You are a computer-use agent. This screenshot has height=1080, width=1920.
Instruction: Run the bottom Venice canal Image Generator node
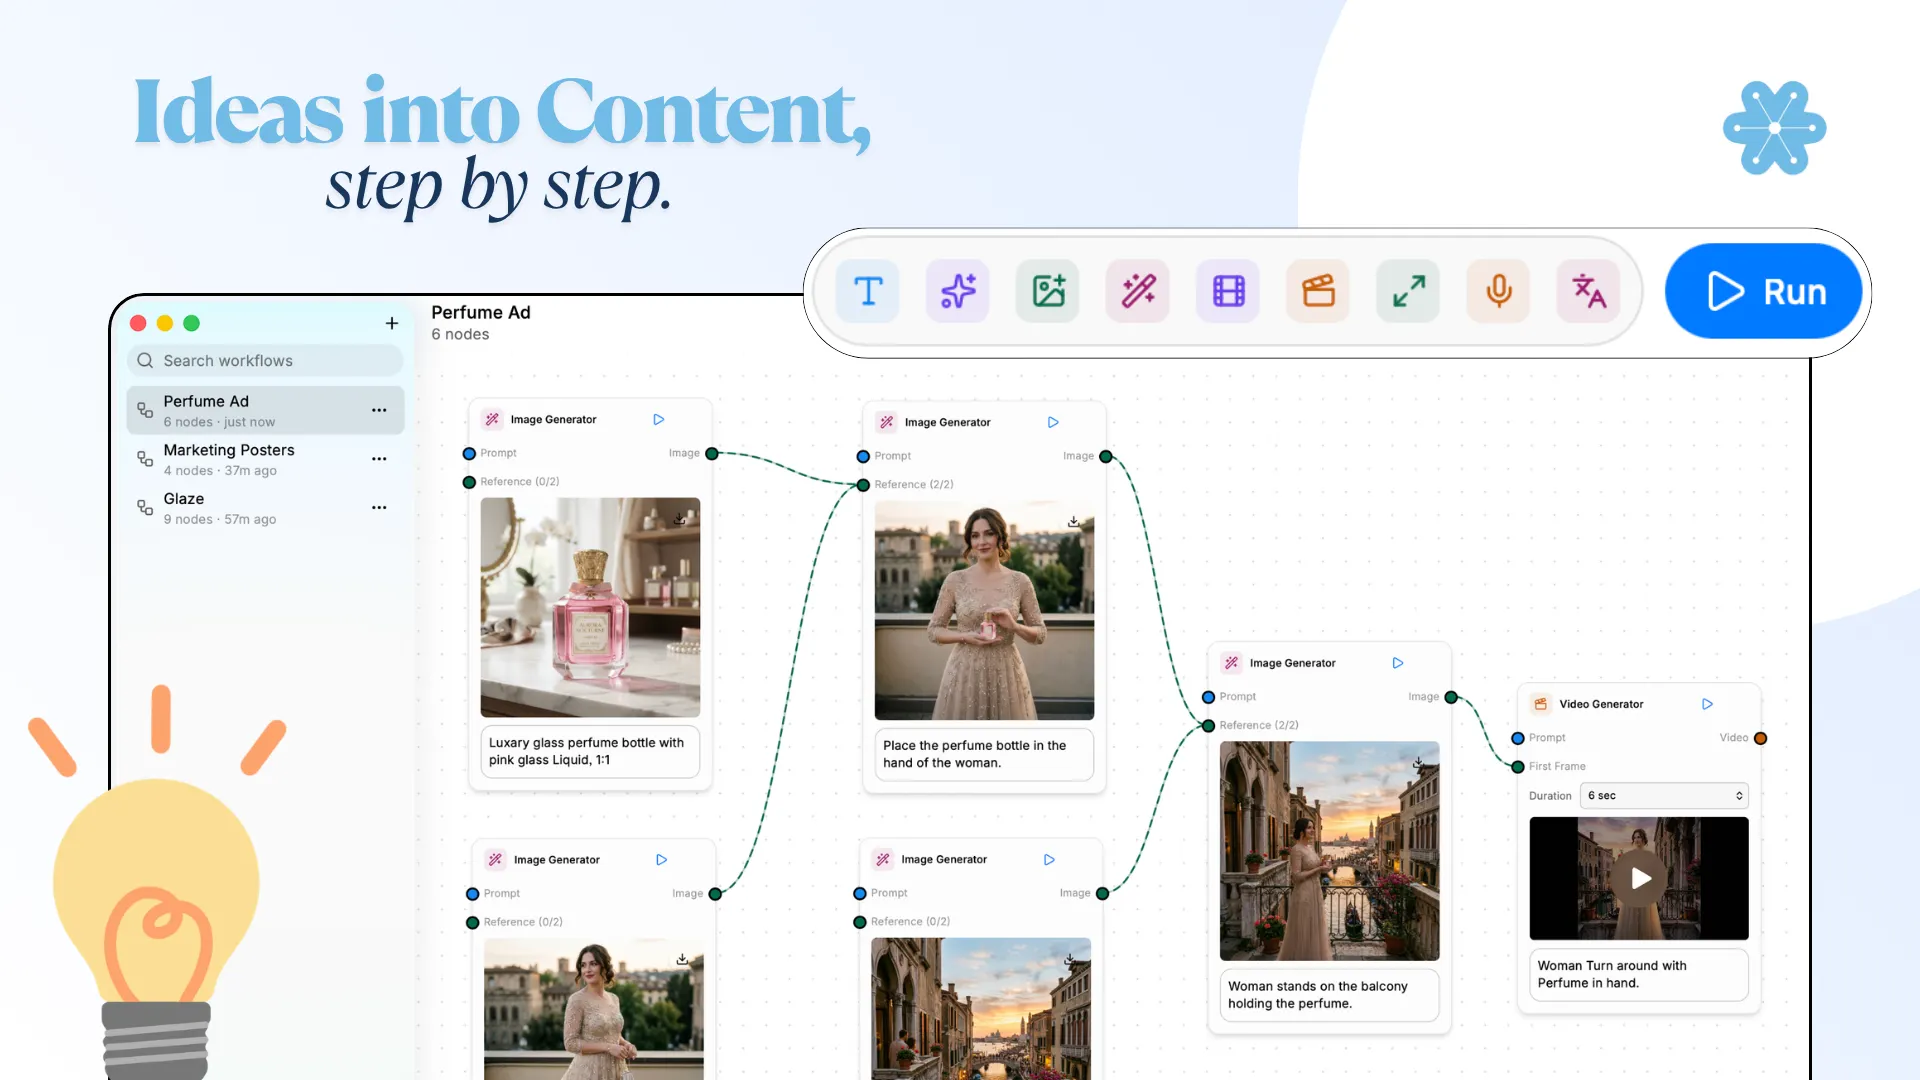coord(1049,860)
